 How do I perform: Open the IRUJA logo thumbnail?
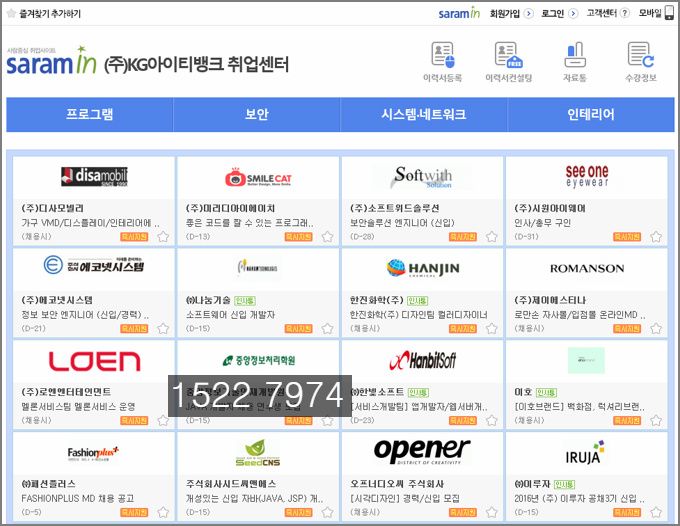[x=585, y=452]
